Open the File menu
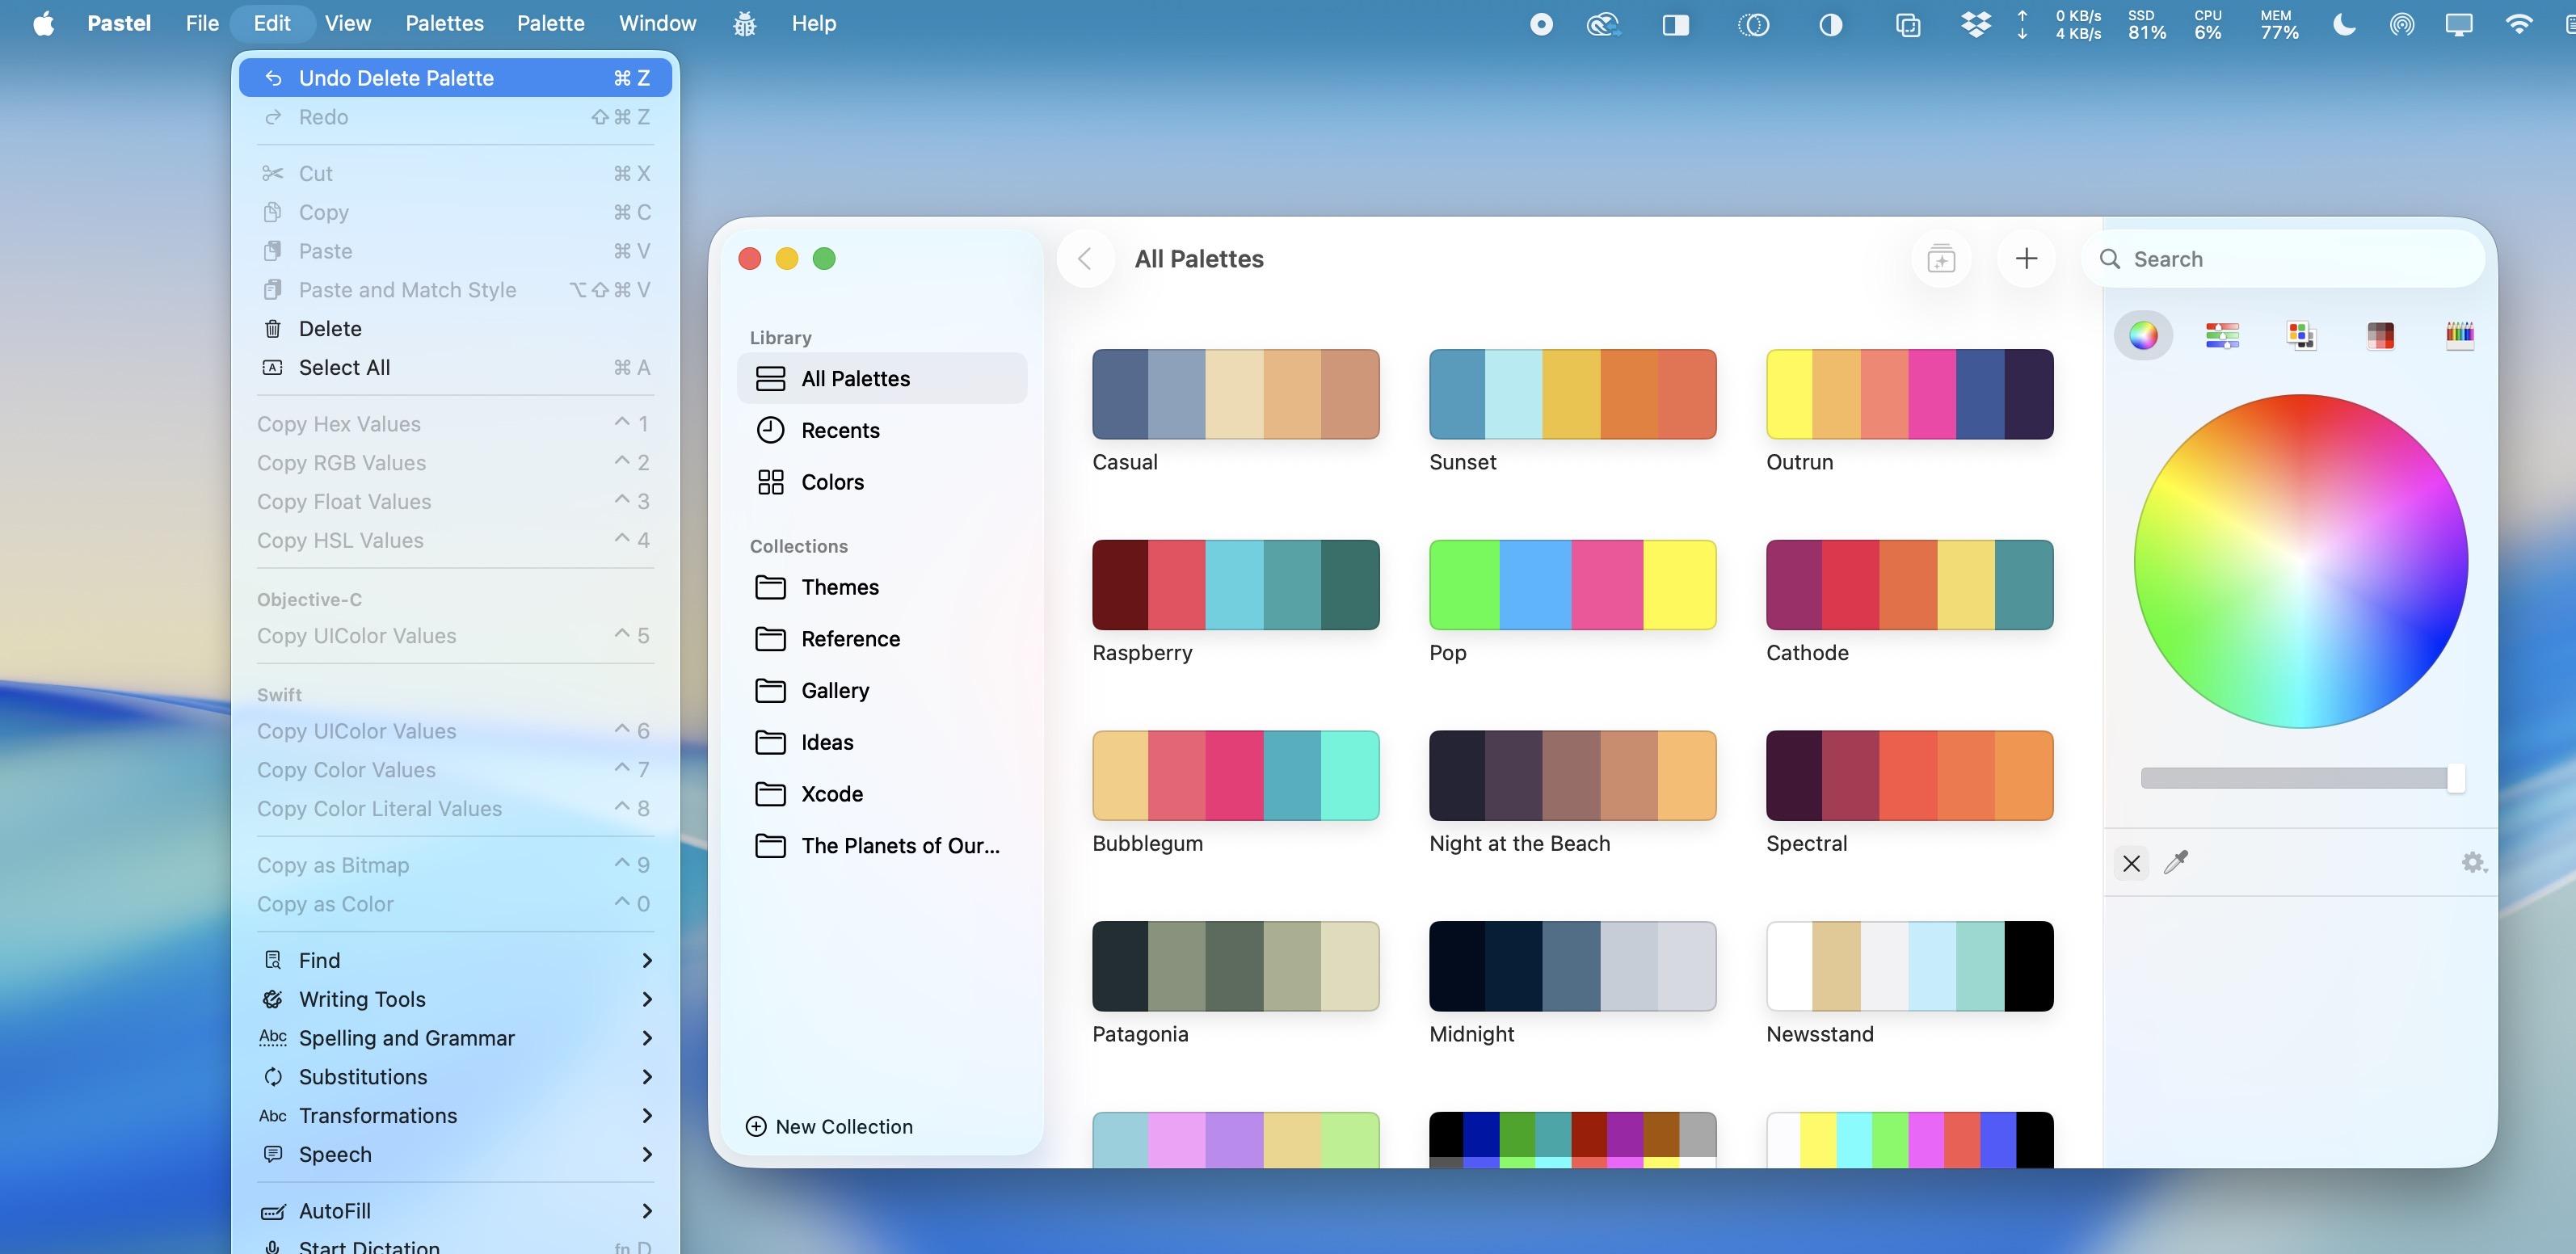 tap(202, 23)
